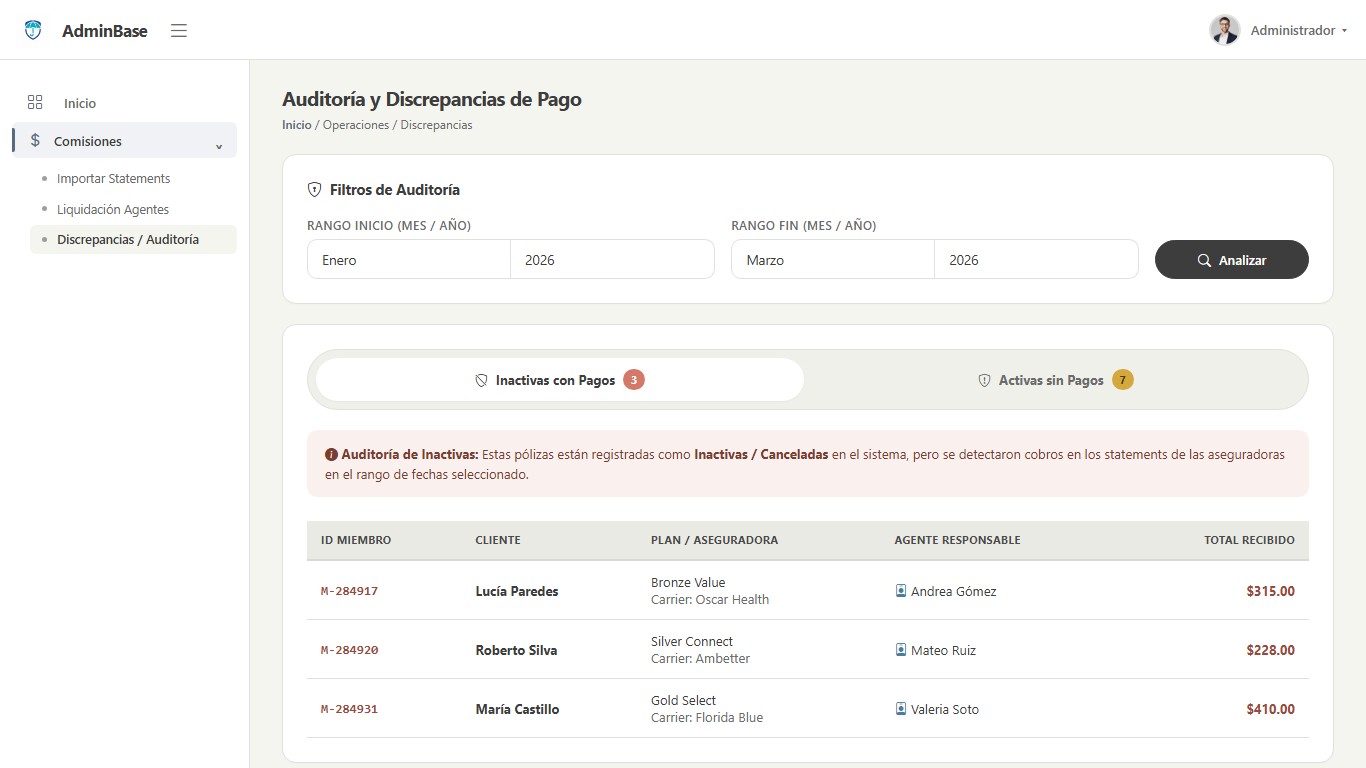Click agent icon beside Andrea Gómez
This screenshot has width=1366, height=768.
coord(901,591)
